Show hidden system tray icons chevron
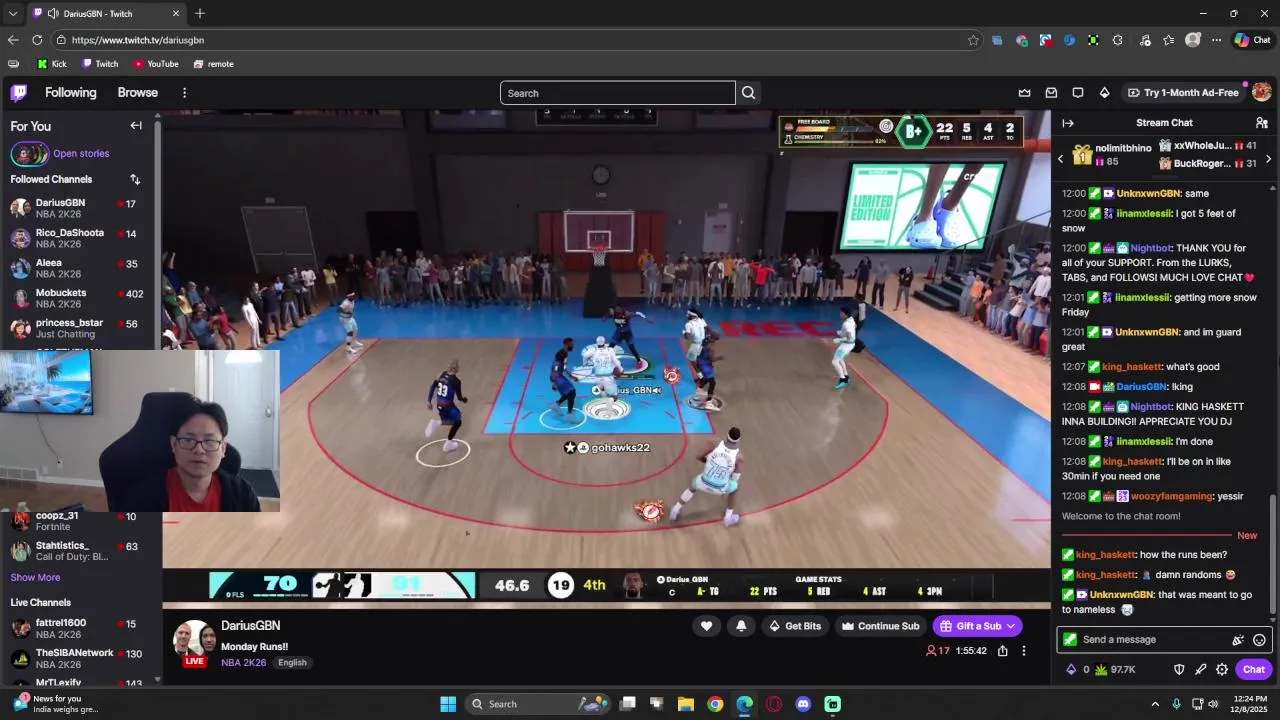Image resolution: width=1280 pixels, height=720 pixels. tap(1155, 704)
